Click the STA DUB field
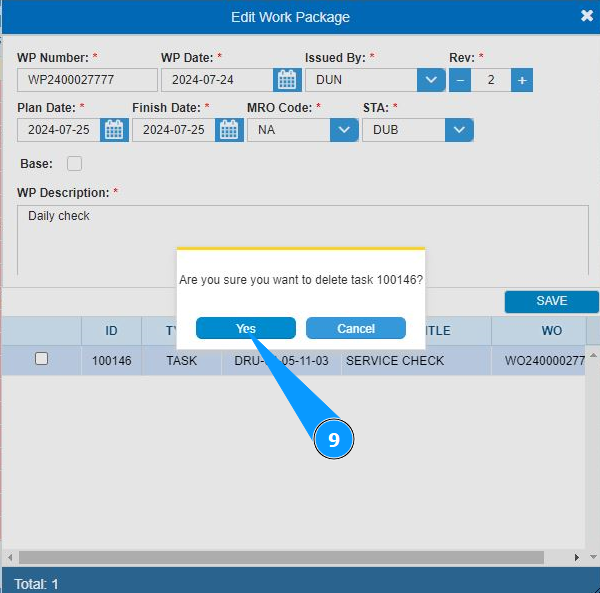The height and width of the screenshot is (593, 600). tap(404, 130)
